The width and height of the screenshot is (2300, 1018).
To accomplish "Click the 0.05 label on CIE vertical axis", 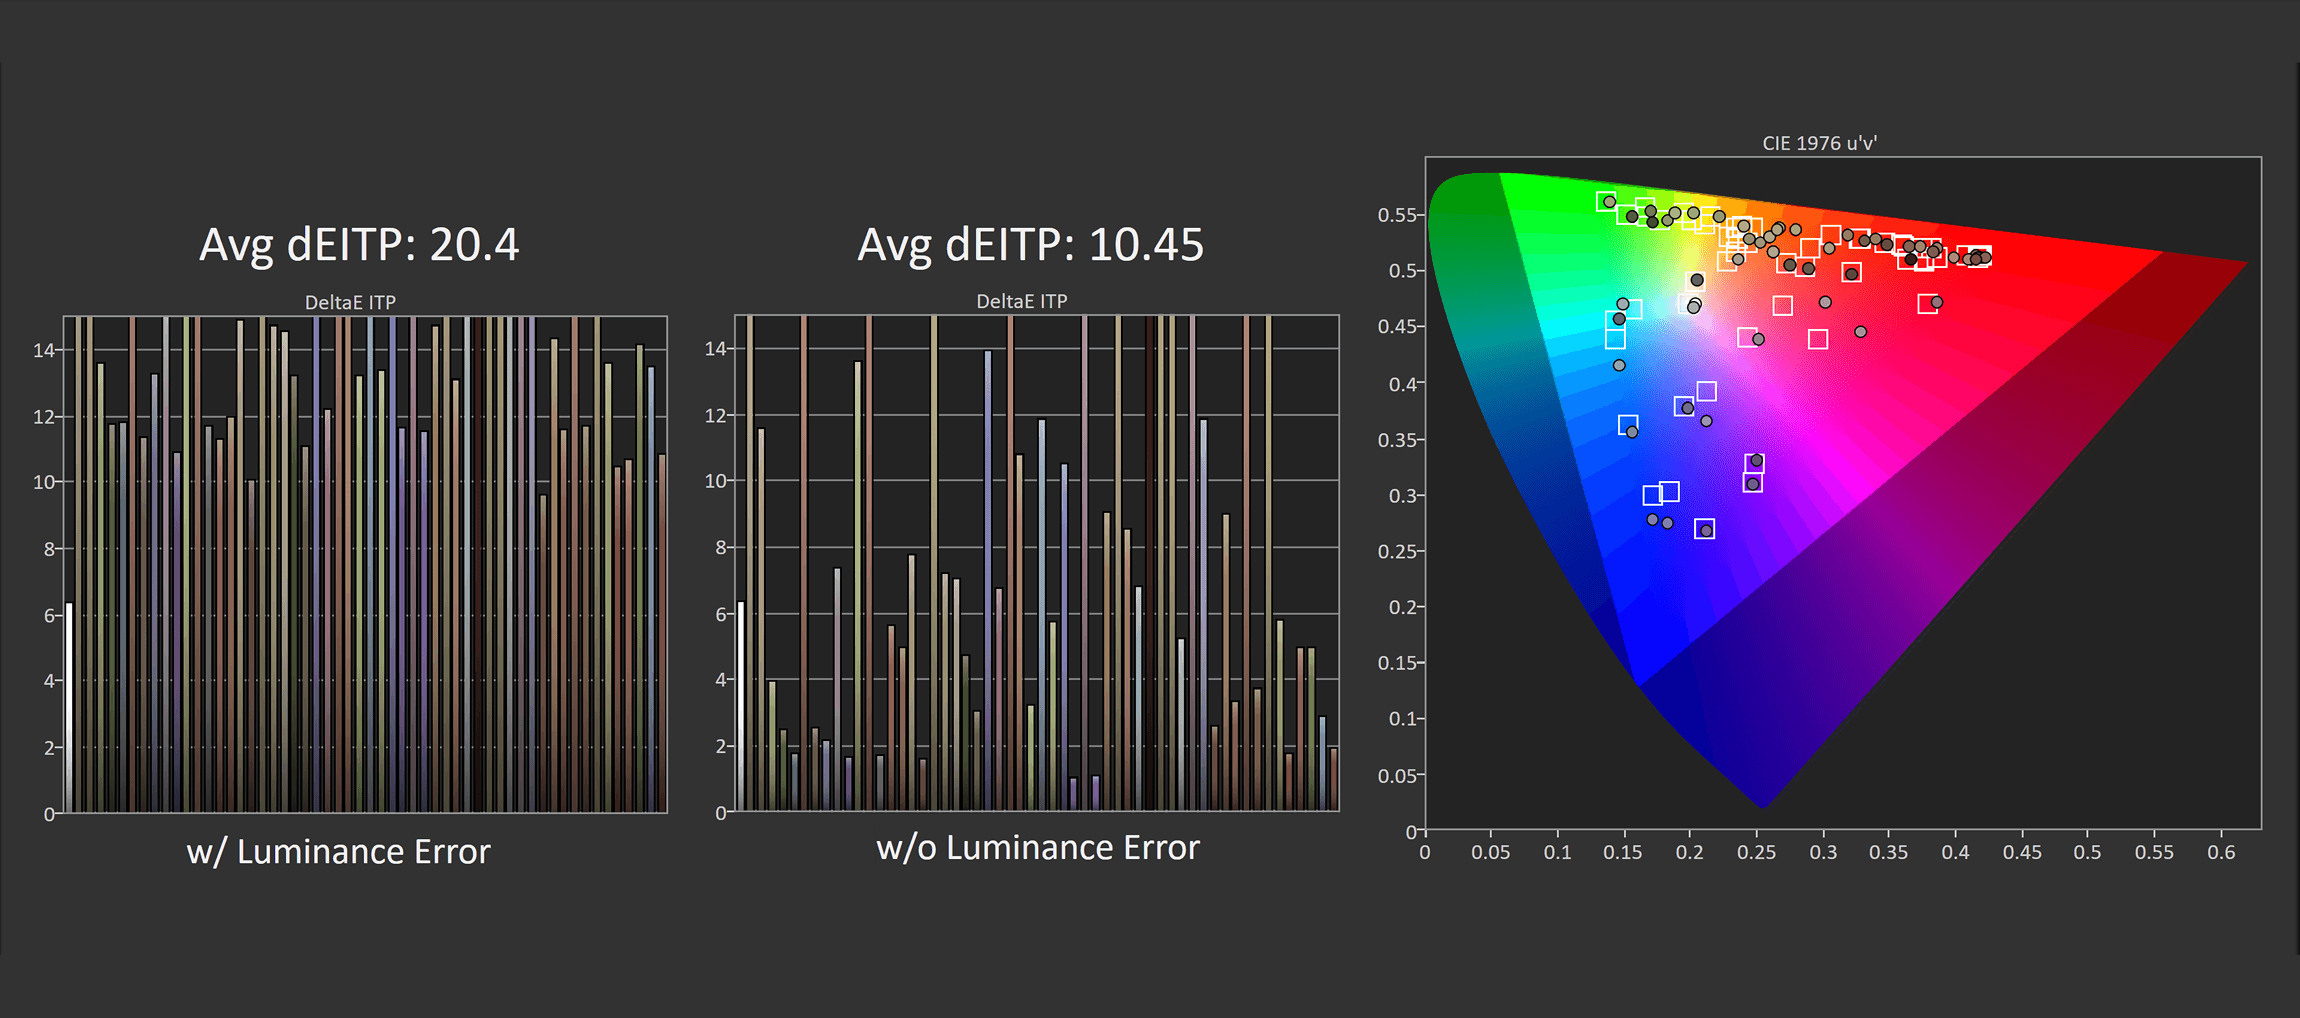I will coord(1396,775).
